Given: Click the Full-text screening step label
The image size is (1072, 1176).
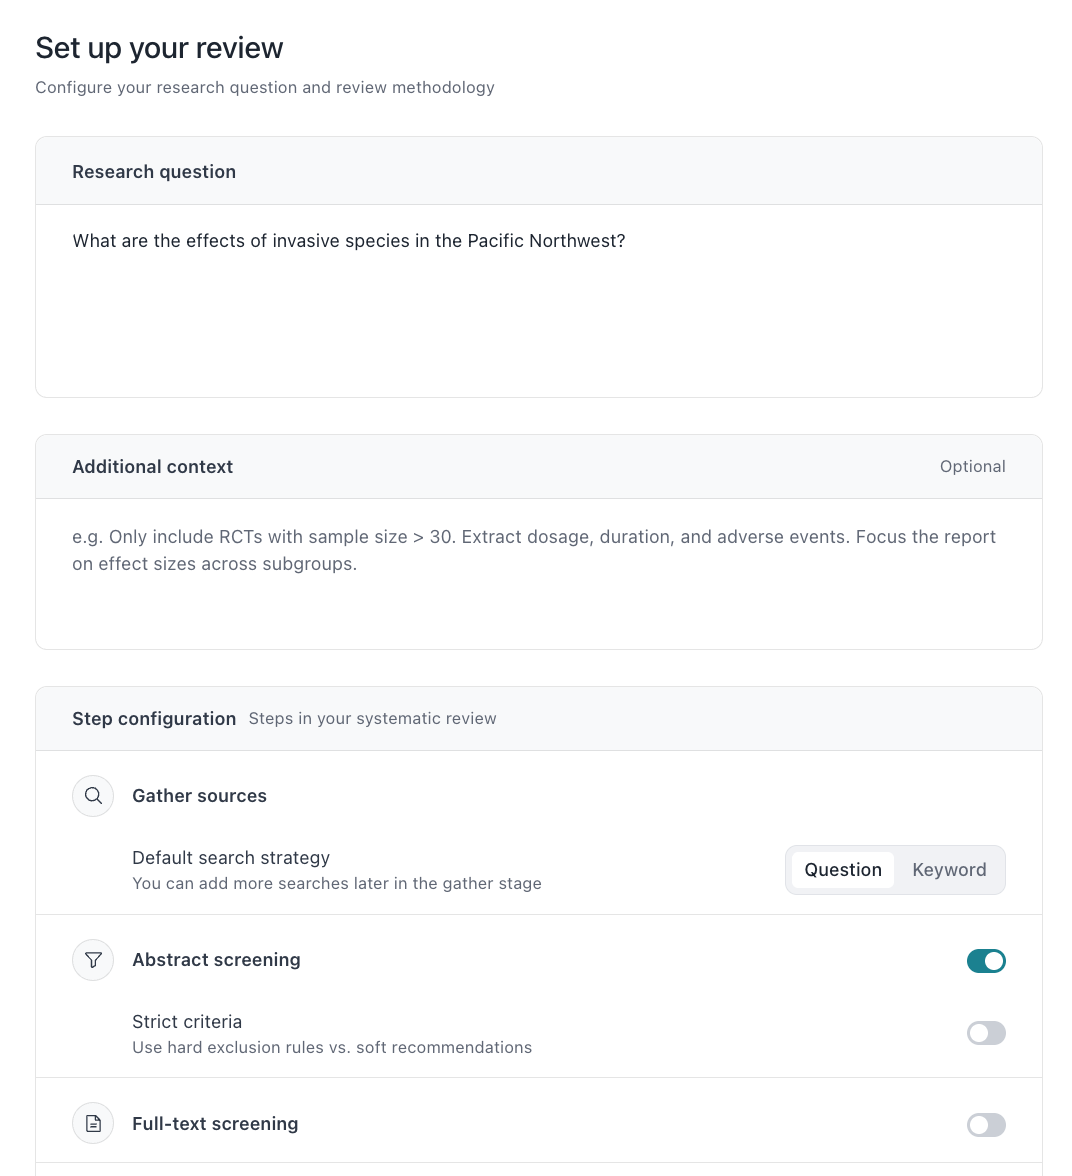Looking at the screenshot, I should pos(215,1124).
